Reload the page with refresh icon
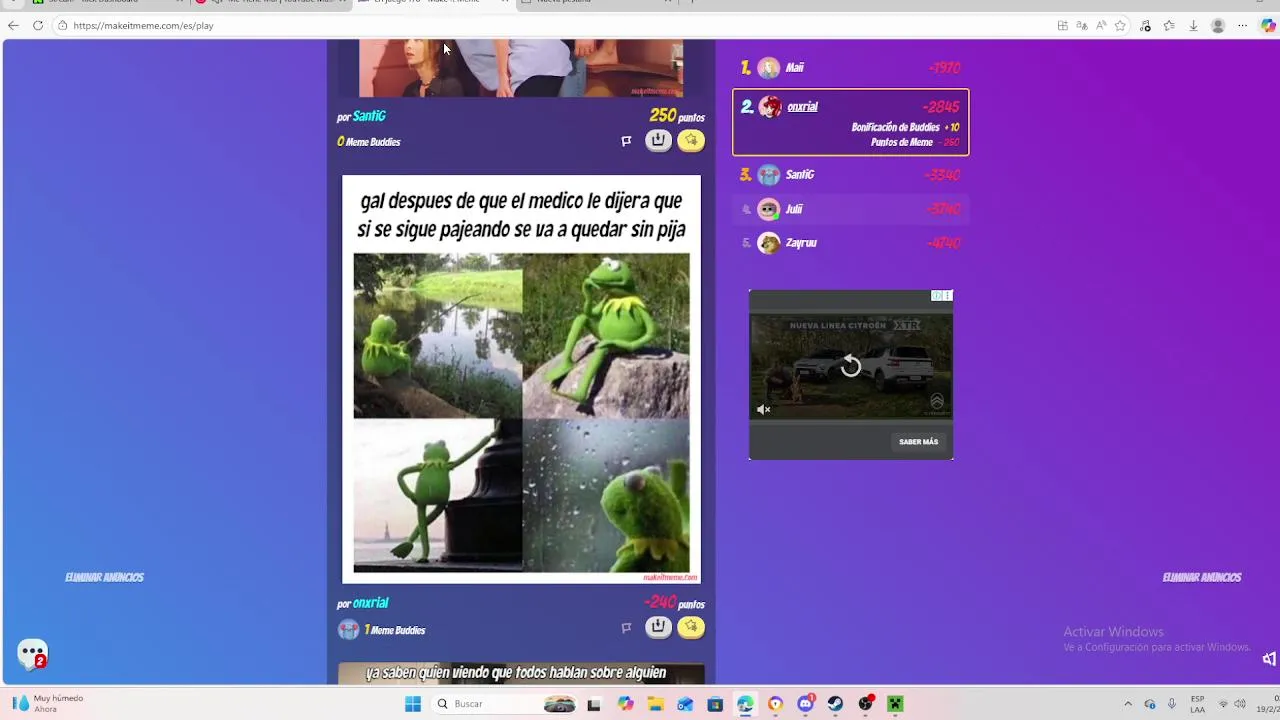This screenshot has height=720, width=1280. [38, 25]
